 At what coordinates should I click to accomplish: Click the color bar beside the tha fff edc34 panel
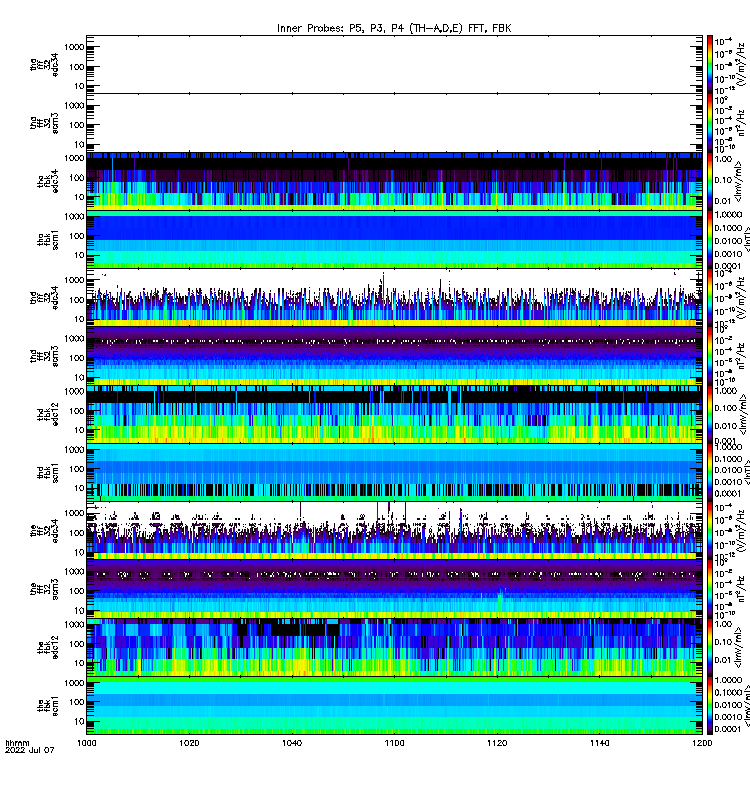click(x=710, y=64)
